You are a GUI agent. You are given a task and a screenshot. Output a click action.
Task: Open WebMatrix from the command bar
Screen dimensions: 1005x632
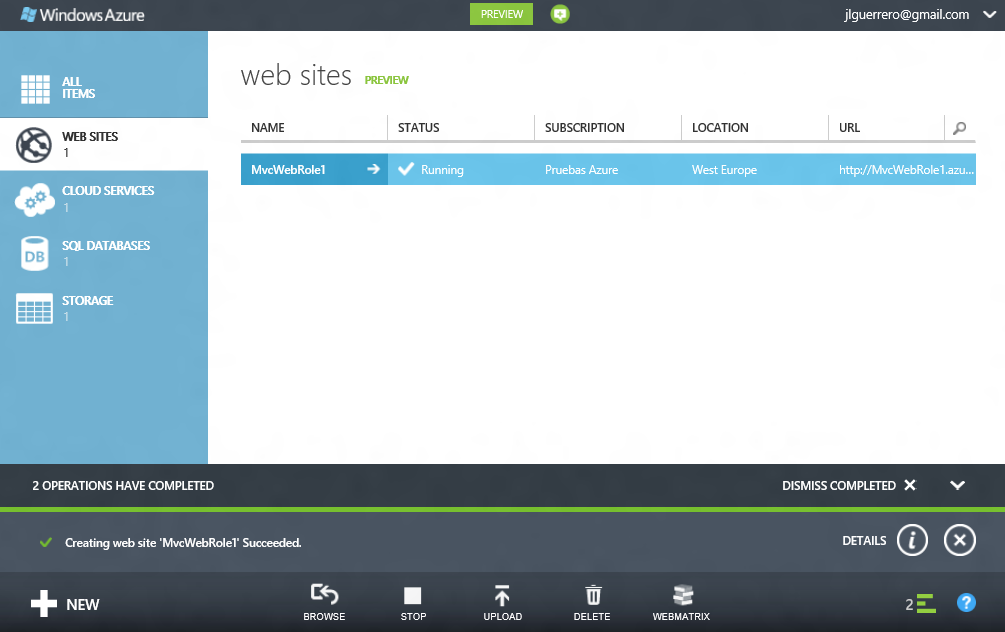point(681,595)
